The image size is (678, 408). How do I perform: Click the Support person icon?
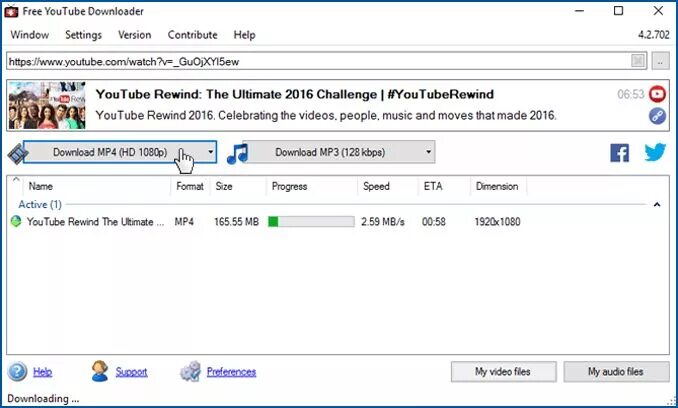(x=100, y=371)
